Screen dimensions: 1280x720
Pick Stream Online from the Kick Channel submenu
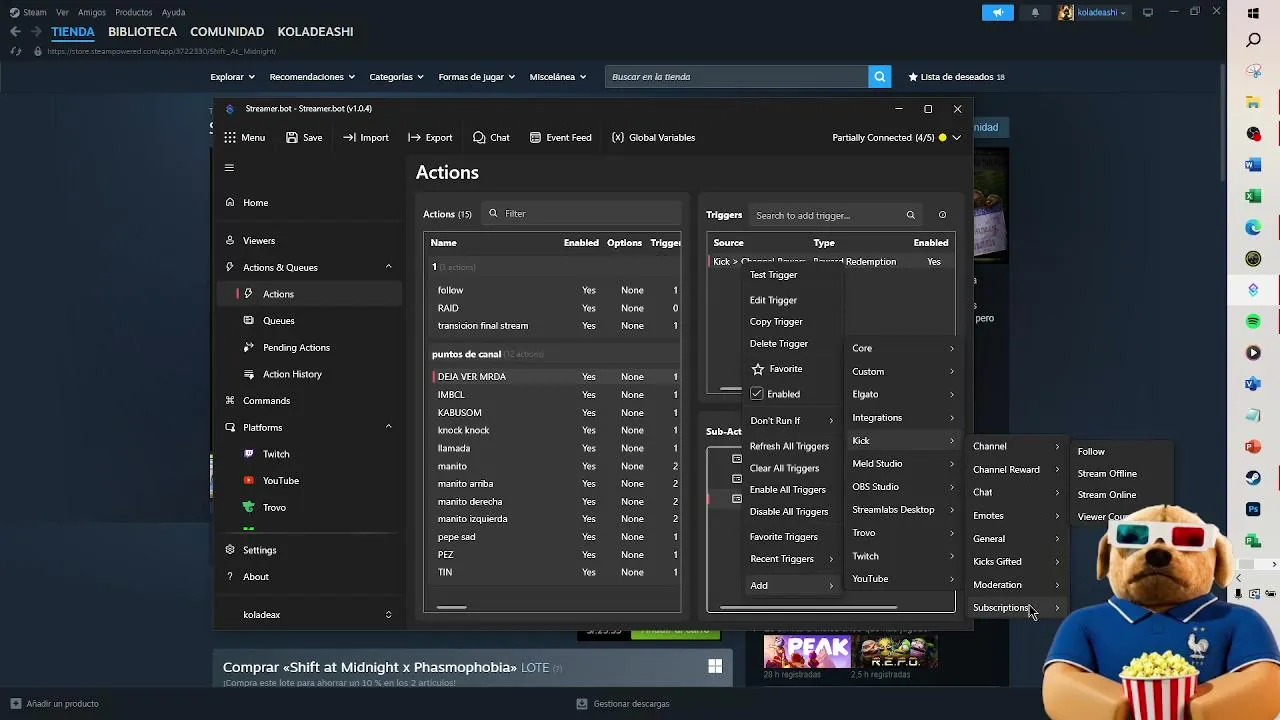[1107, 495]
